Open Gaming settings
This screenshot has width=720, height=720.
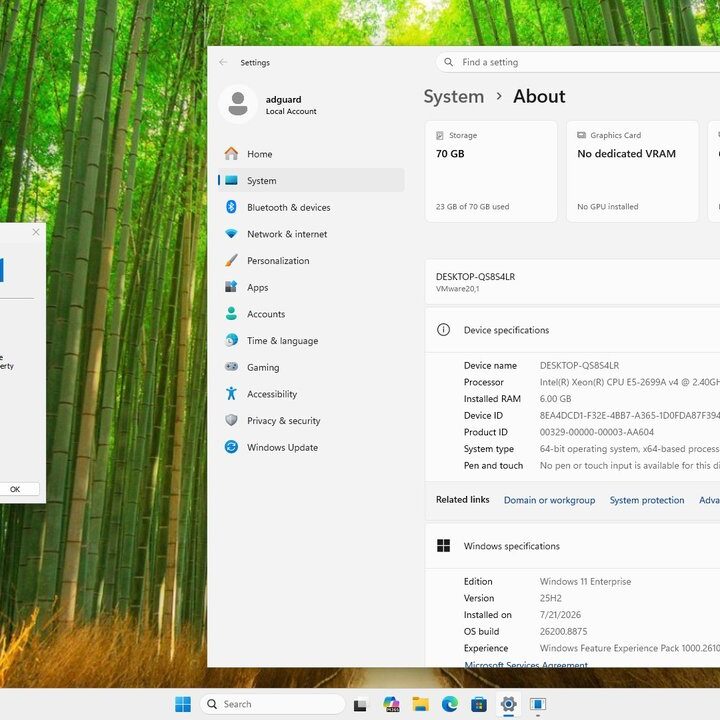pyautogui.click(x=311, y=367)
